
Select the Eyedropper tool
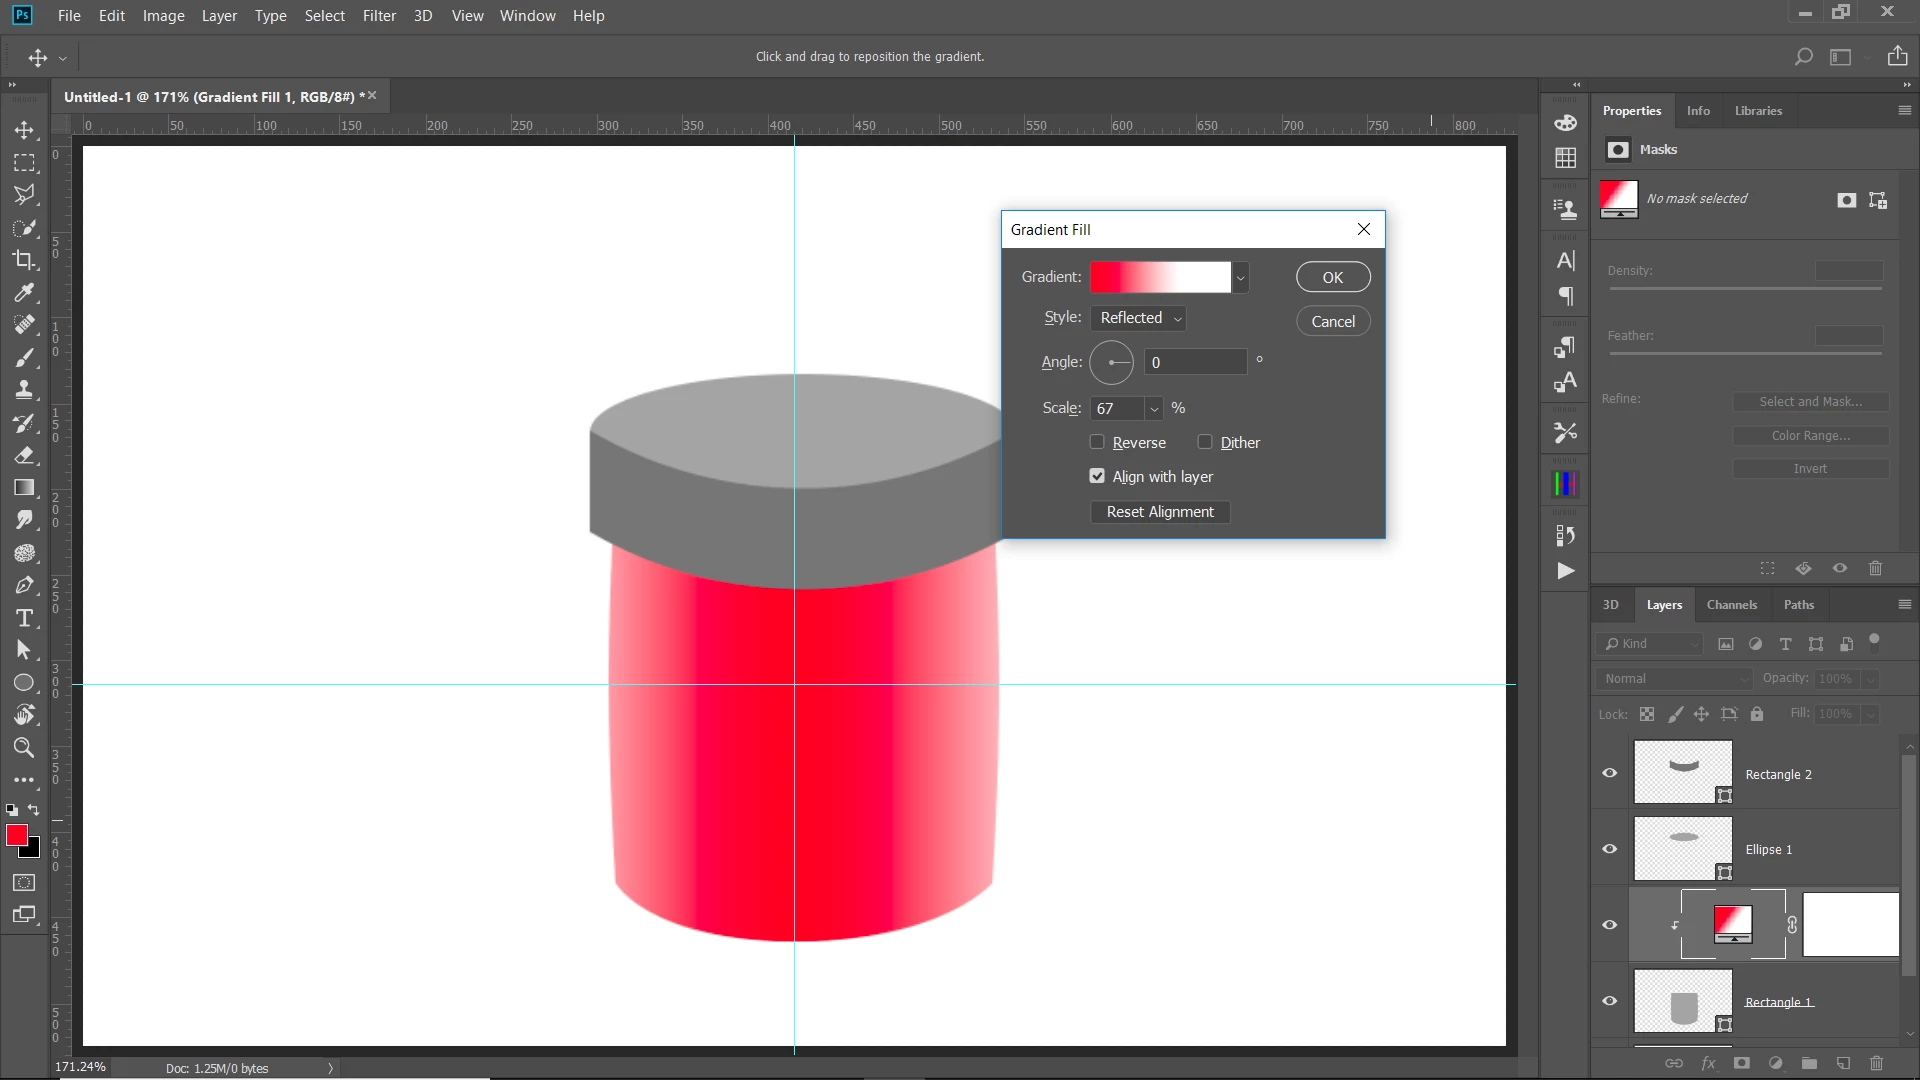pyautogui.click(x=24, y=293)
